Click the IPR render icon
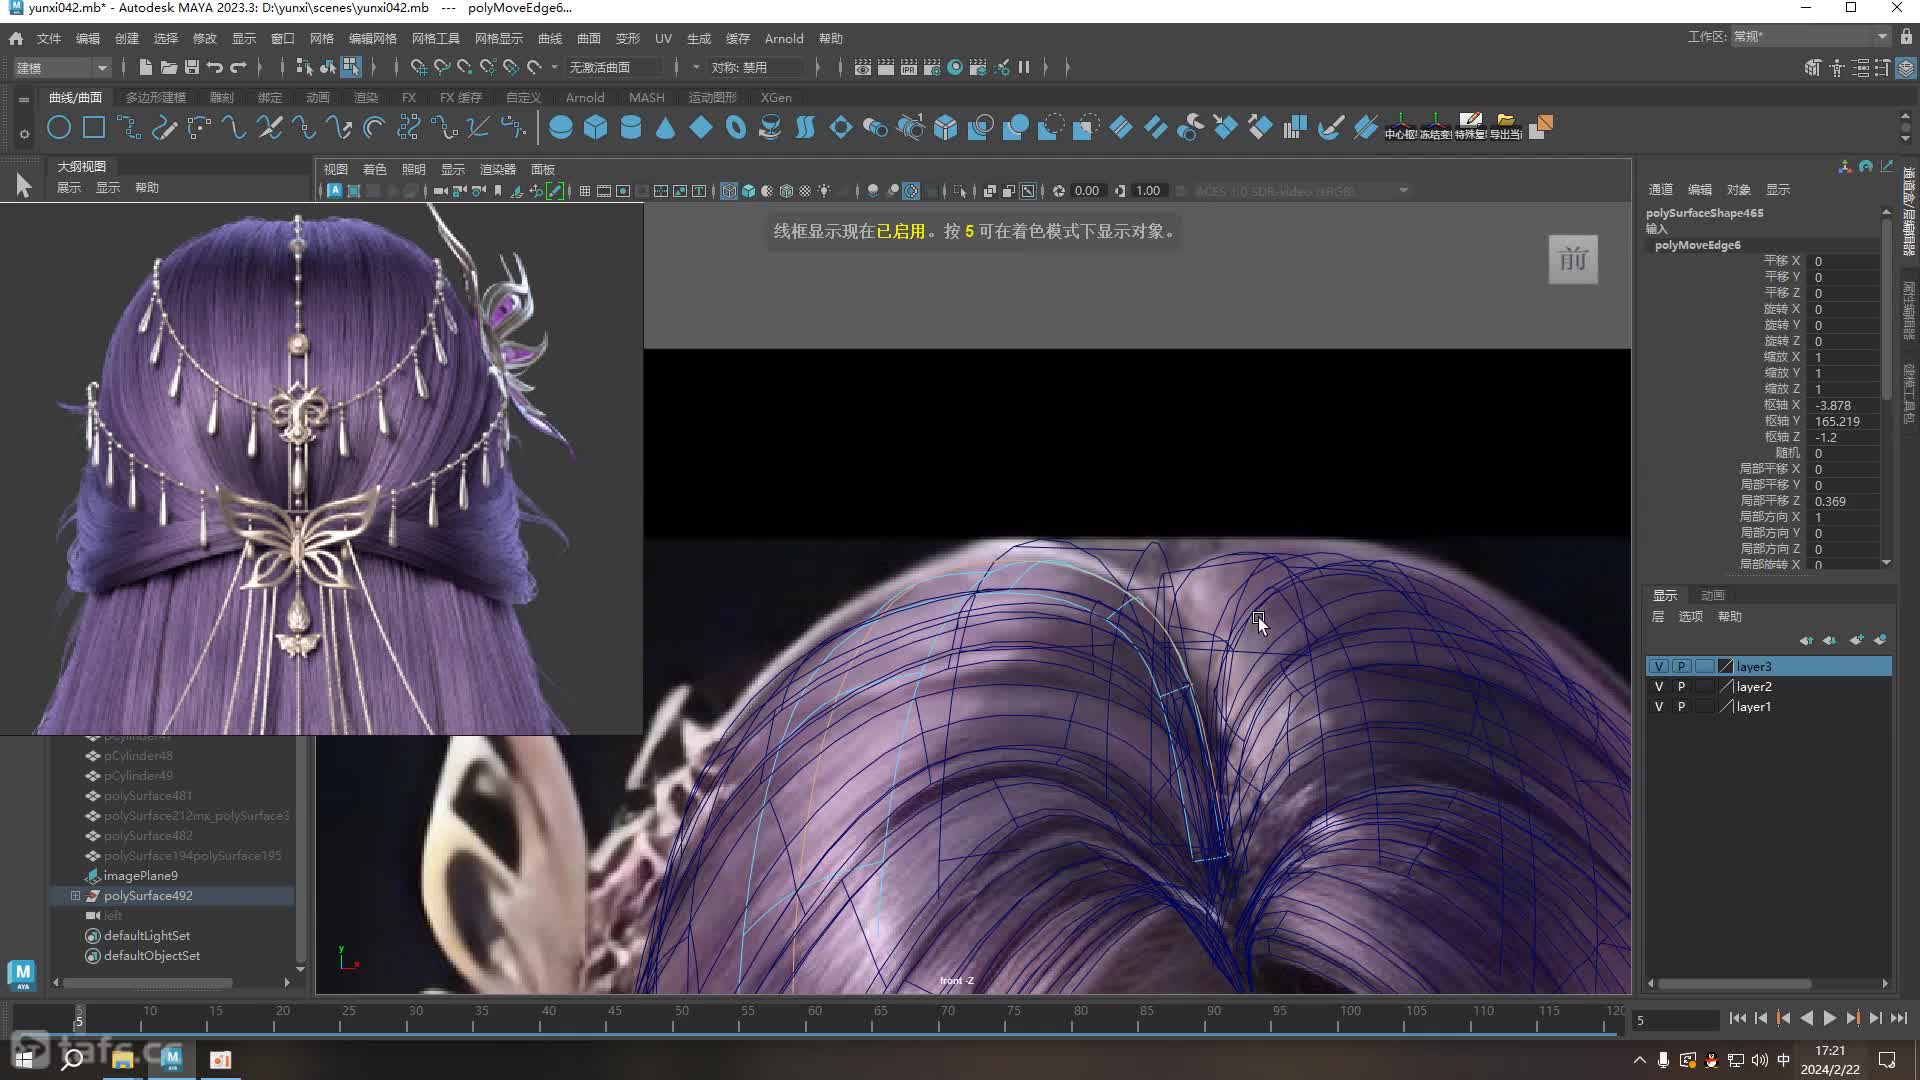This screenshot has height=1080, width=1920. pyautogui.click(x=909, y=67)
